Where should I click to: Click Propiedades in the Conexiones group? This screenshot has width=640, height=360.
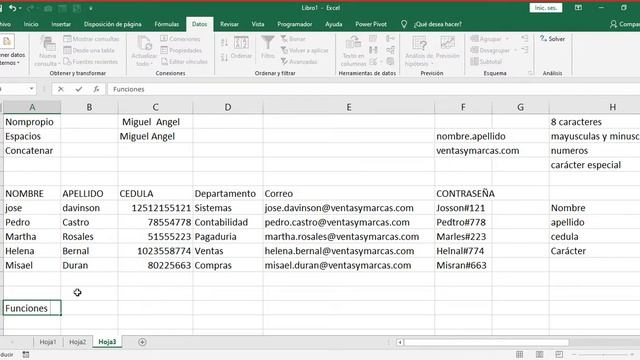click(x=181, y=50)
